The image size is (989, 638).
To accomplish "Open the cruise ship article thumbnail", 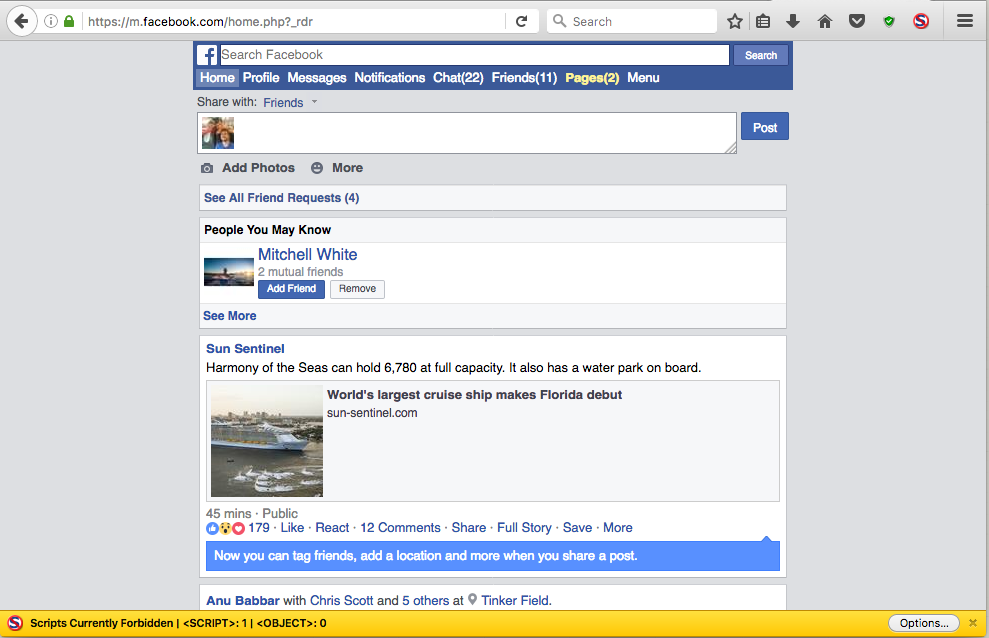I will [x=266, y=441].
